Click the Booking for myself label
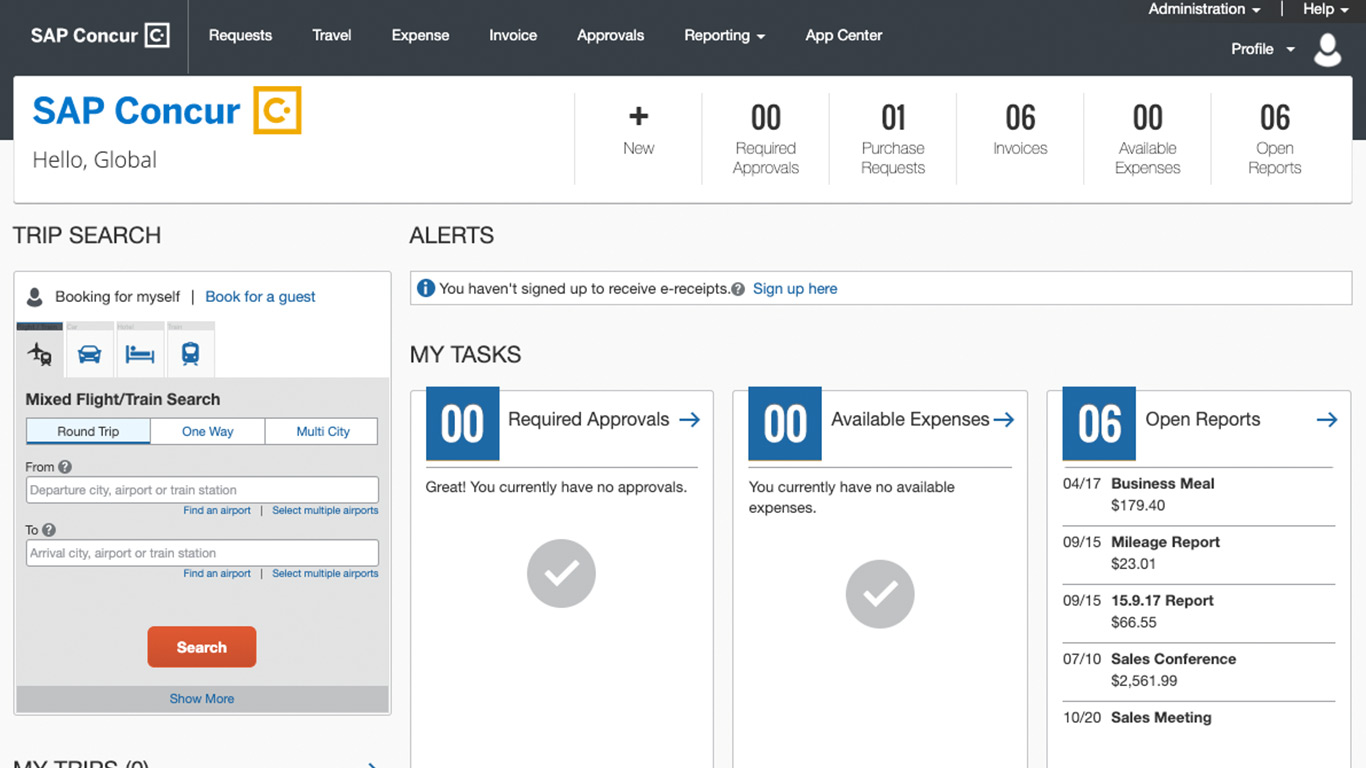 point(118,297)
